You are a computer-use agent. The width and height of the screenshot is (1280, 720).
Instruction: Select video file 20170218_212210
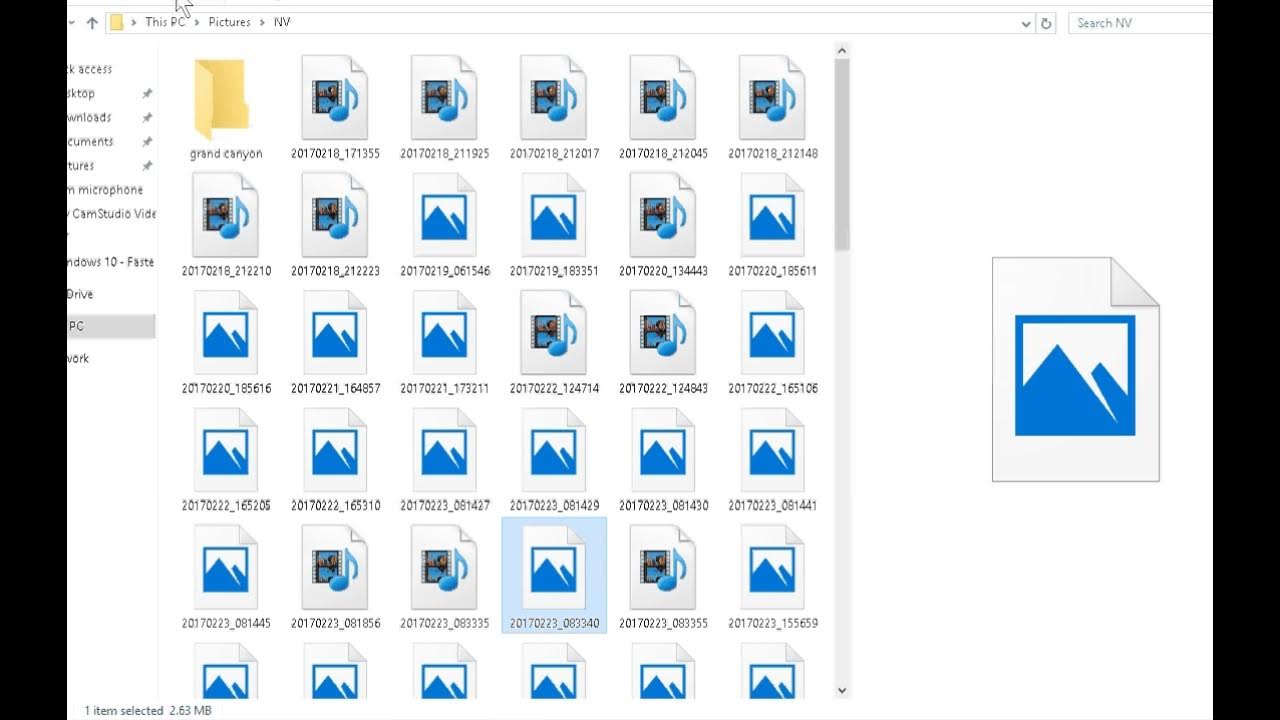(x=226, y=225)
